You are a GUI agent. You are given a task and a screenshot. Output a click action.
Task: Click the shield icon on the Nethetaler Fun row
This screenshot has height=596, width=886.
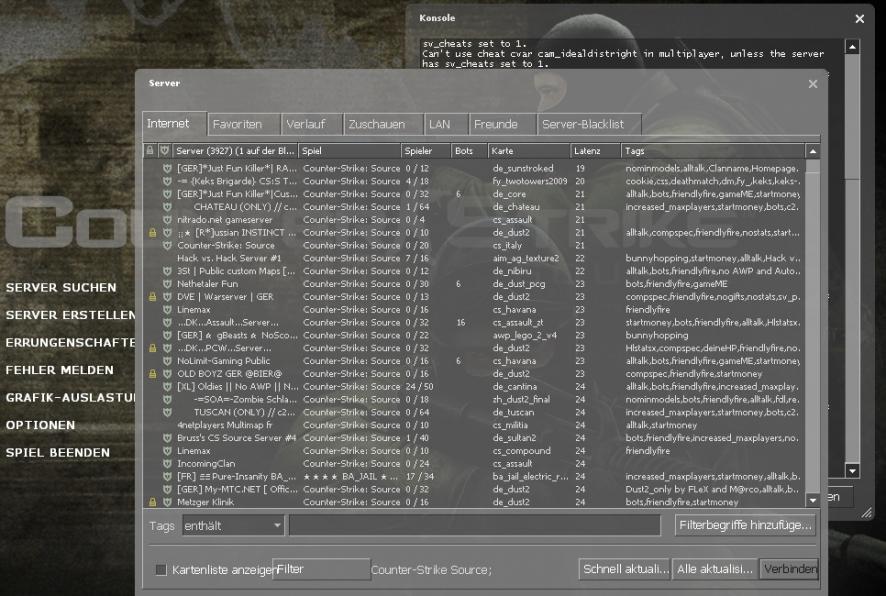pyautogui.click(x=167, y=284)
